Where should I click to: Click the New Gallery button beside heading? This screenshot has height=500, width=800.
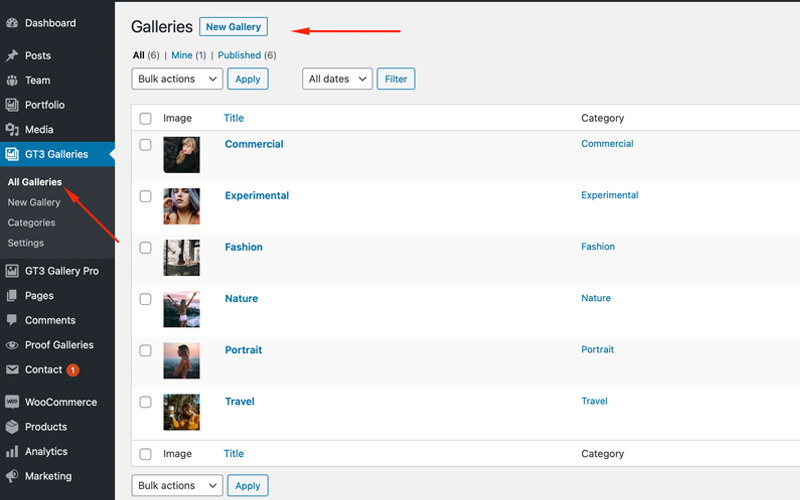pos(233,27)
